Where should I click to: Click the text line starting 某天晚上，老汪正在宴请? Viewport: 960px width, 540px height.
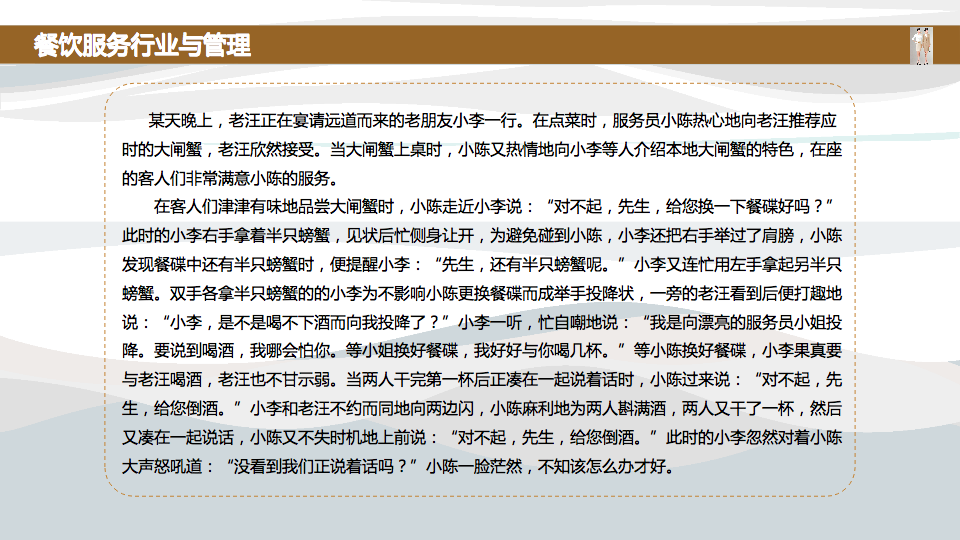pyautogui.click(x=492, y=121)
